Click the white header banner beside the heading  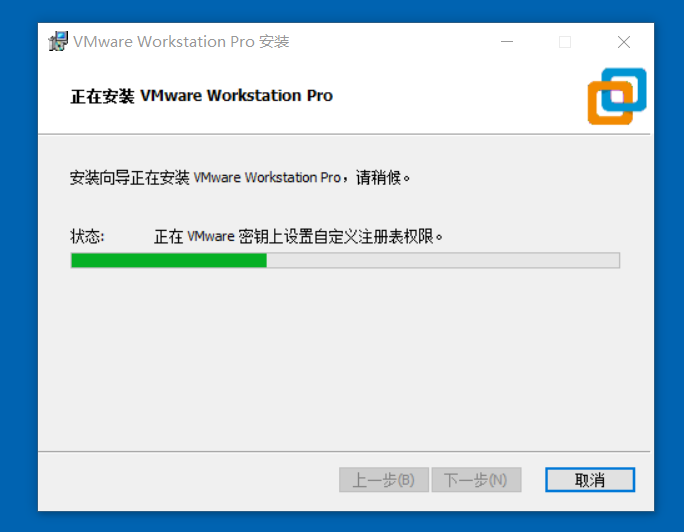[x=458, y=96]
